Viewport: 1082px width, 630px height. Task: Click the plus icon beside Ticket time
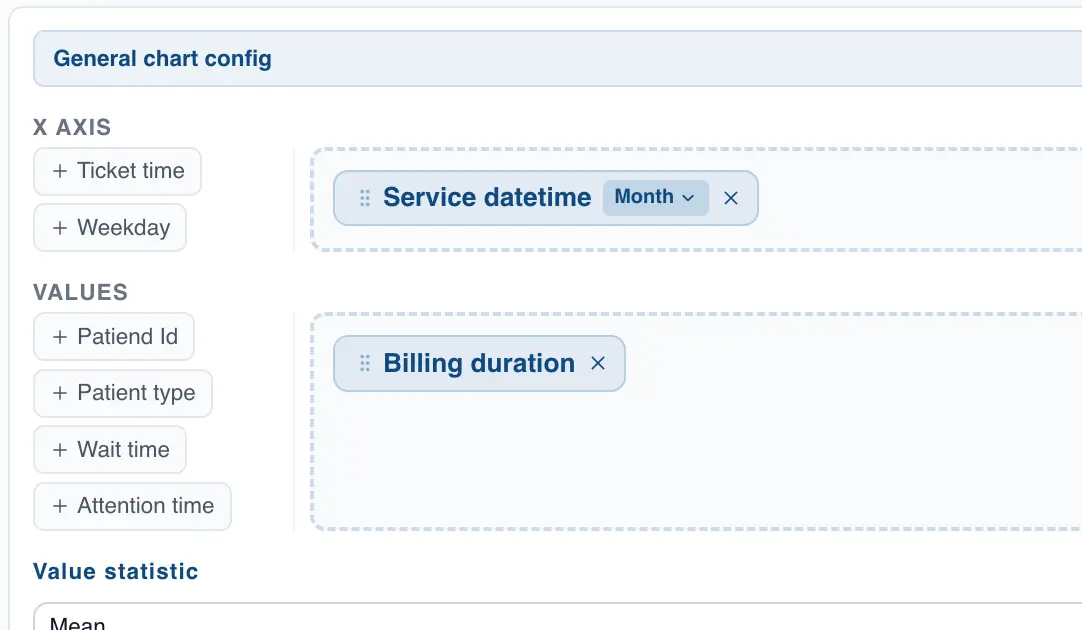(60, 171)
